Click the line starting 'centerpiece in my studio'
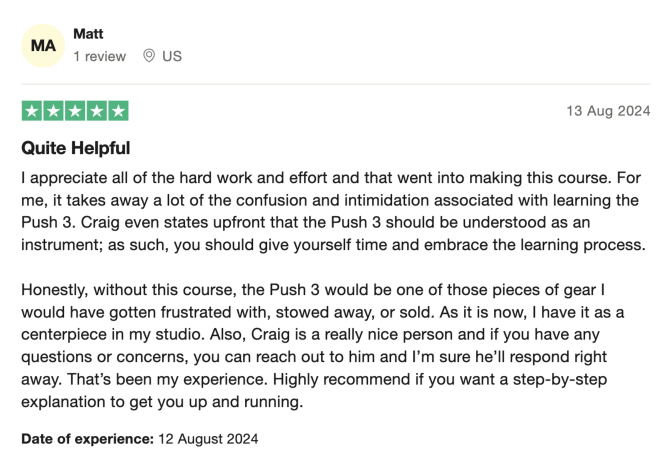Viewport: 672px width, 462px height. coord(310,335)
